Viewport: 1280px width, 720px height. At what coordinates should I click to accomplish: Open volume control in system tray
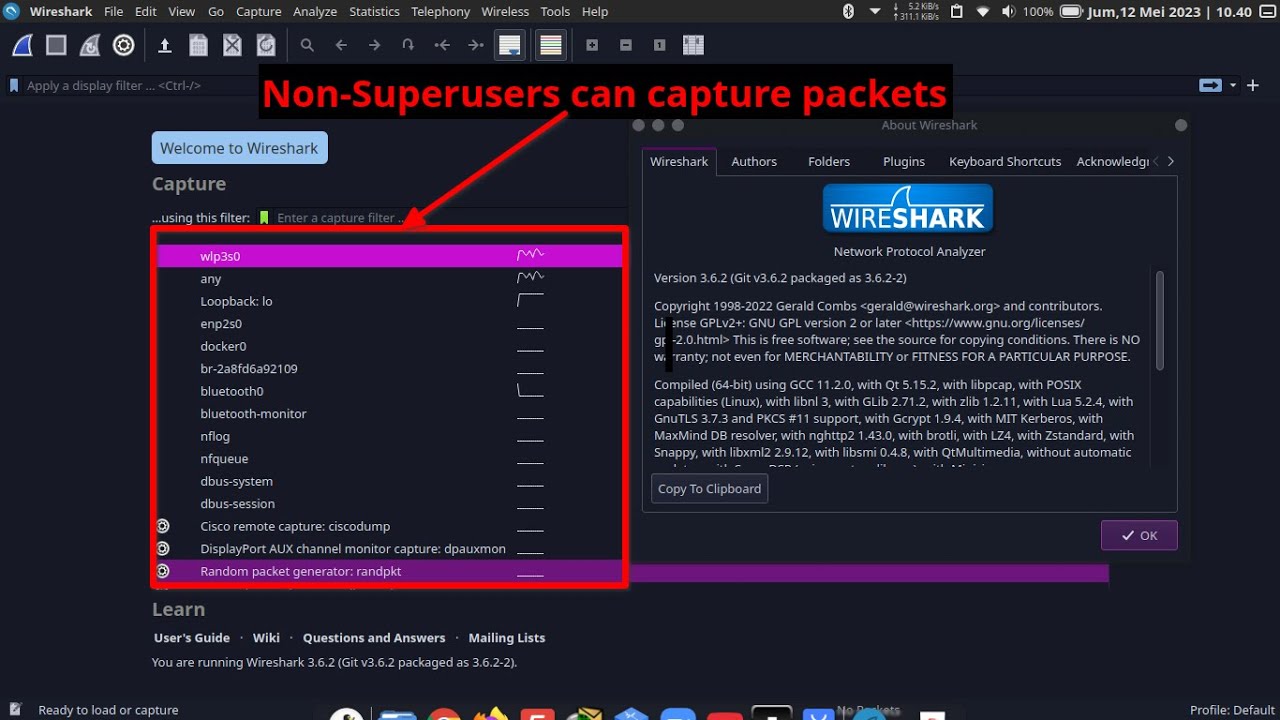coord(1008,11)
